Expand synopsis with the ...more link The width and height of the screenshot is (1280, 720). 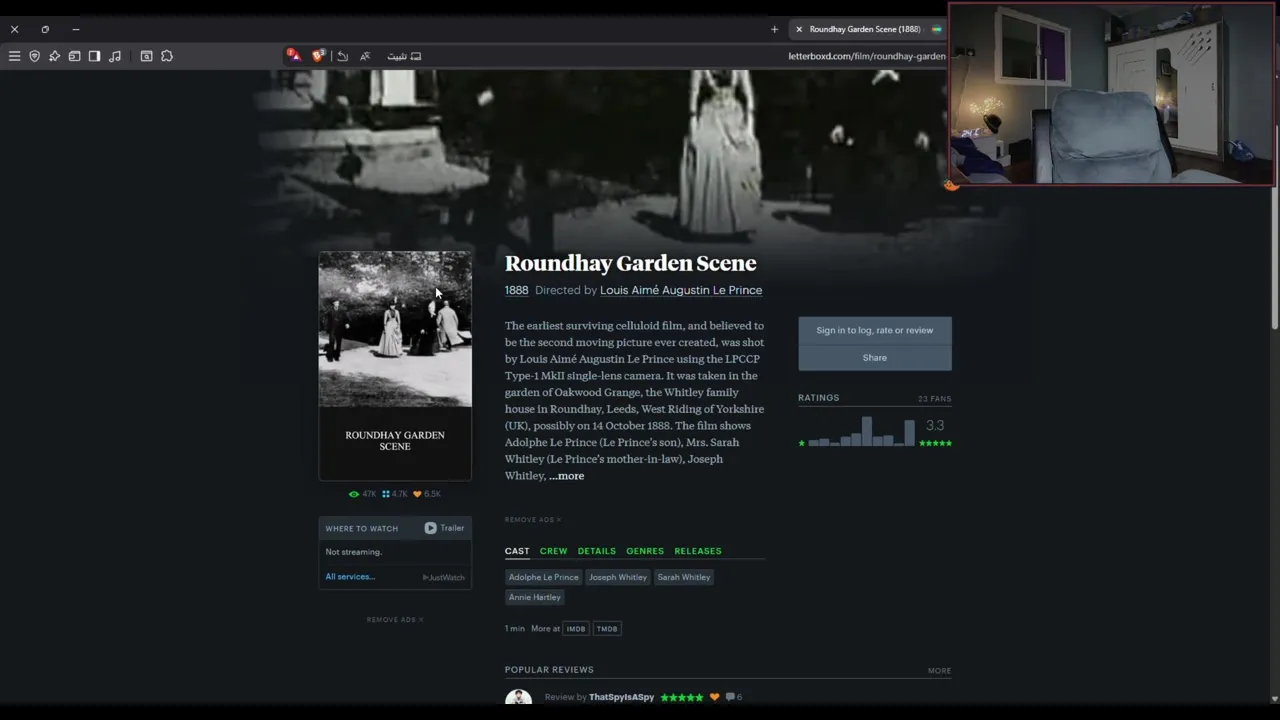click(566, 476)
